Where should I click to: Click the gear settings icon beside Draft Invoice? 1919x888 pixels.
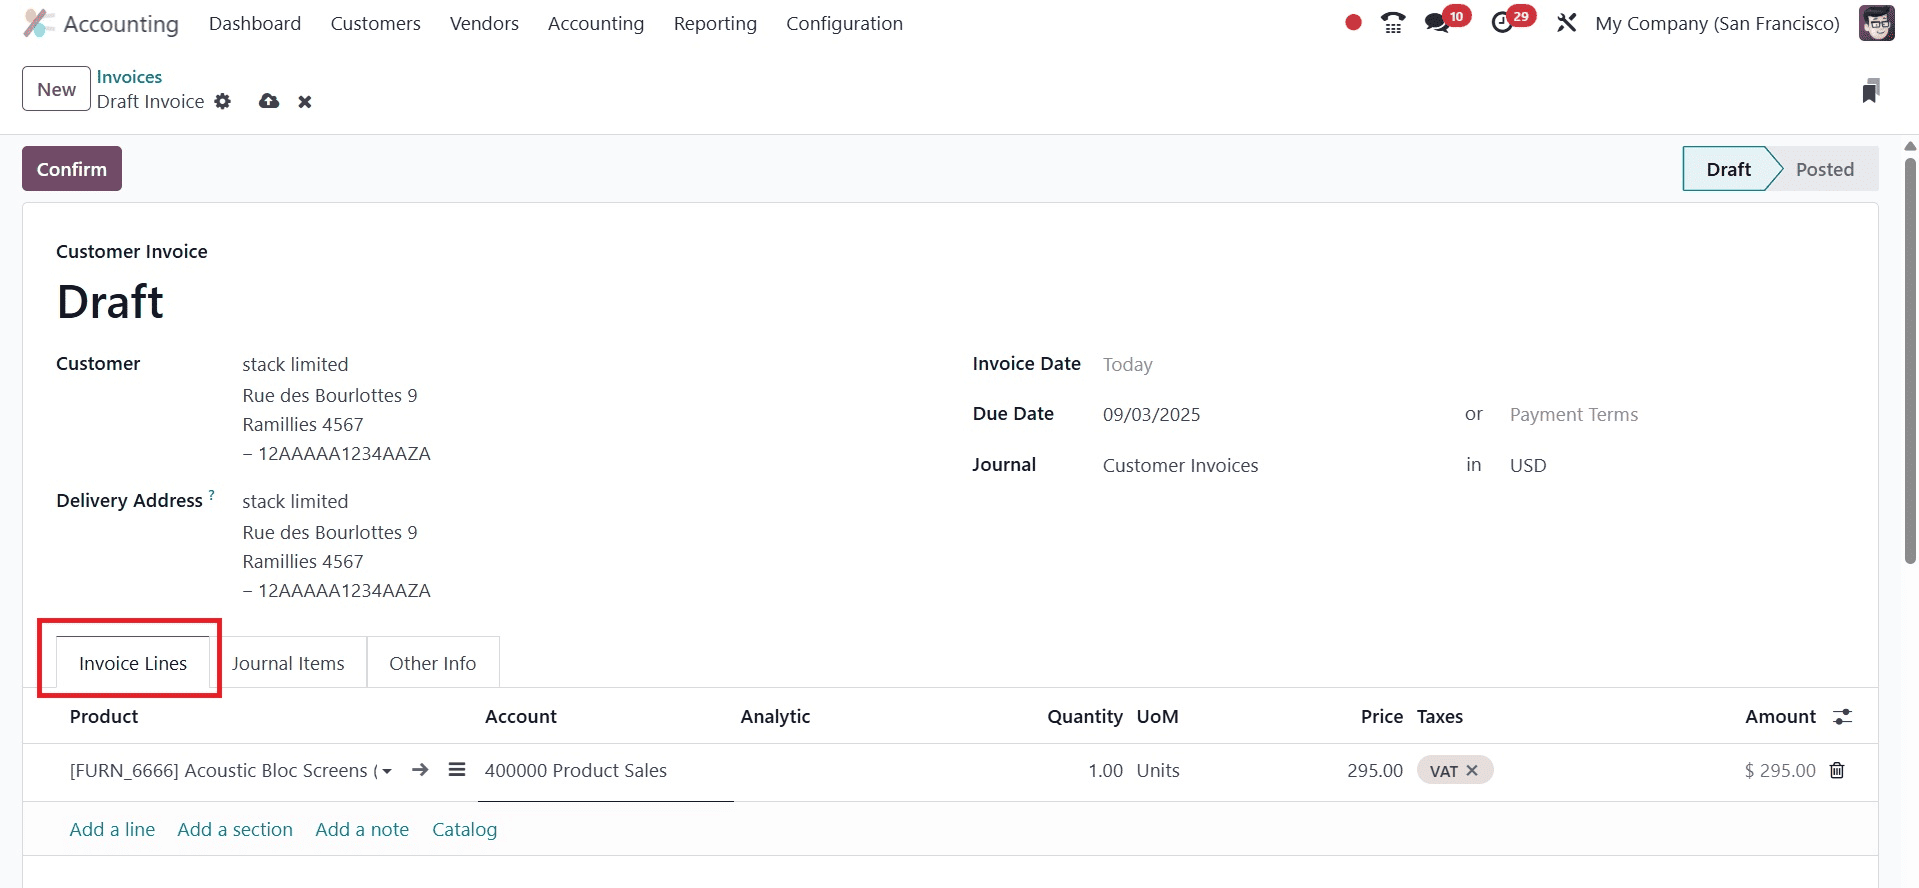(x=223, y=102)
